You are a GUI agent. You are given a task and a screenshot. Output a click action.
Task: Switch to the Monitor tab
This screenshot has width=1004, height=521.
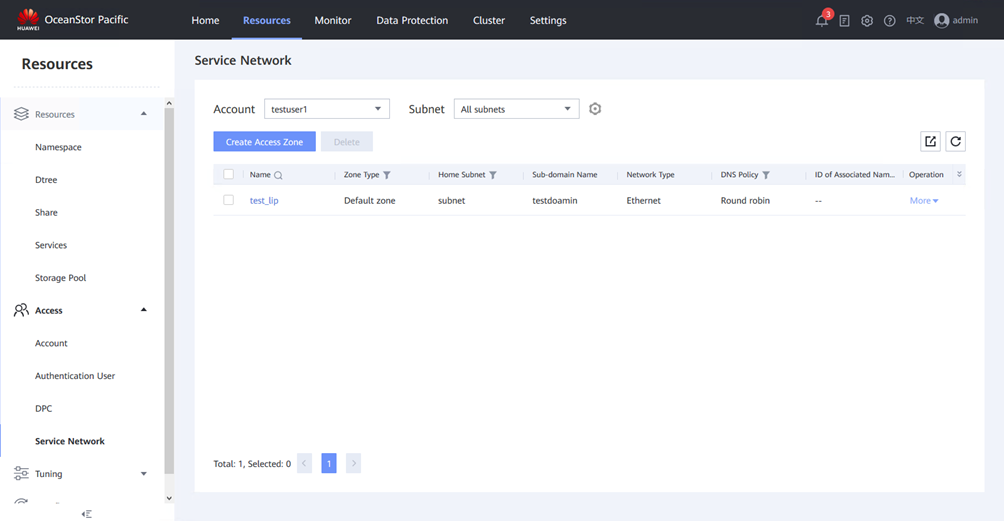click(333, 20)
